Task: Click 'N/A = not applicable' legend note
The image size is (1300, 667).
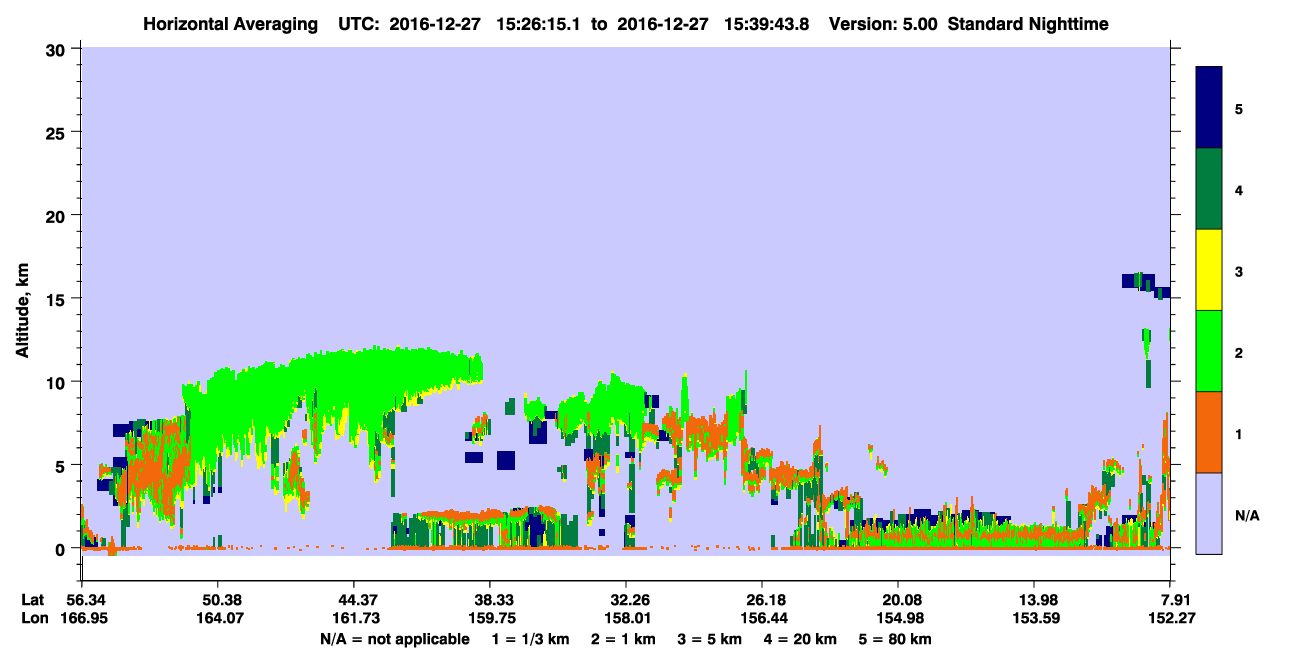Action: click(x=394, y=639)
